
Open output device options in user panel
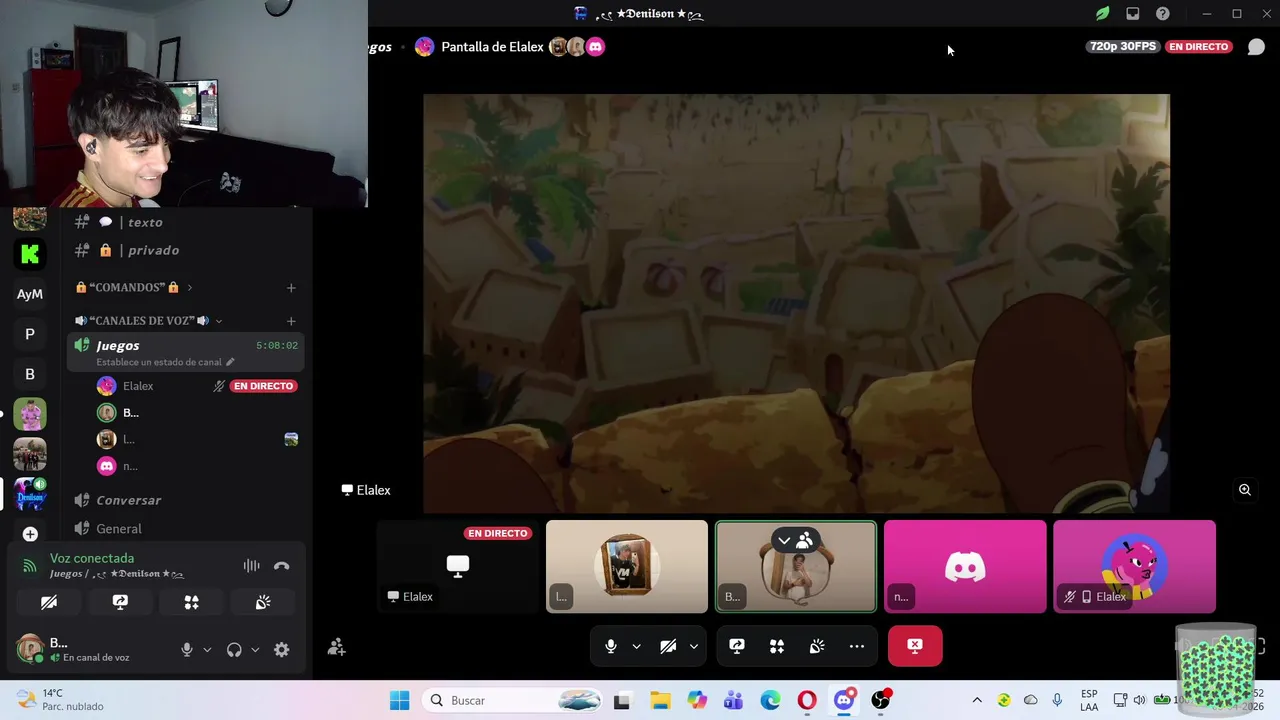pos(255,649)
